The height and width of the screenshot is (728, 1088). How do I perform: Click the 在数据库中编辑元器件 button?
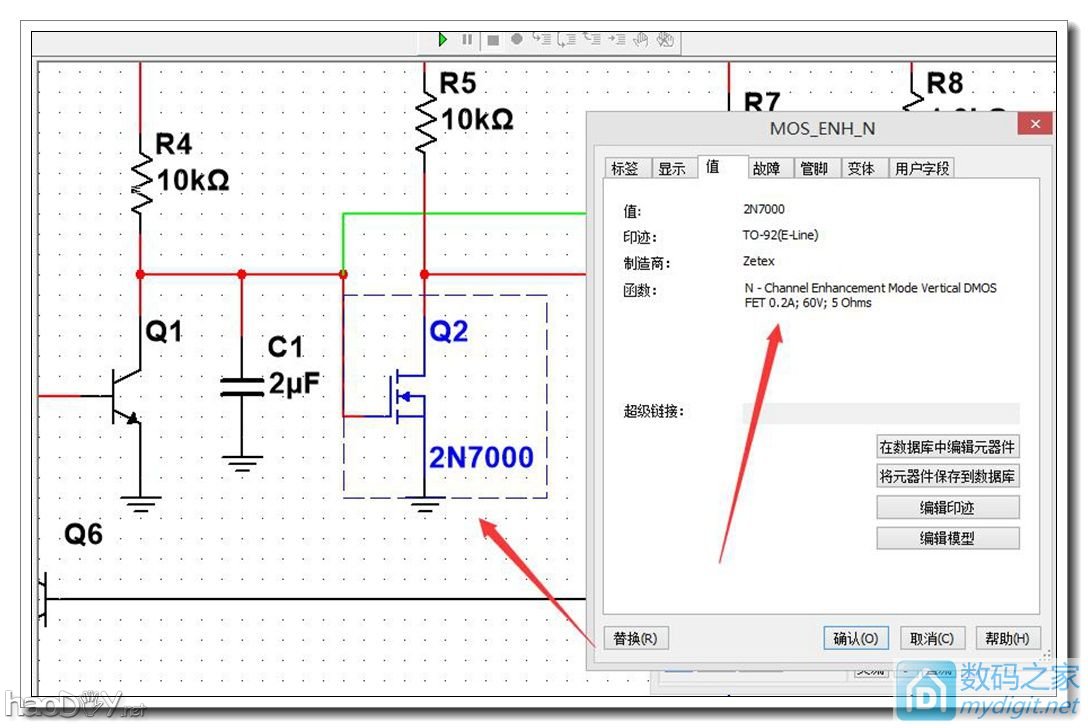coord(947,446)
